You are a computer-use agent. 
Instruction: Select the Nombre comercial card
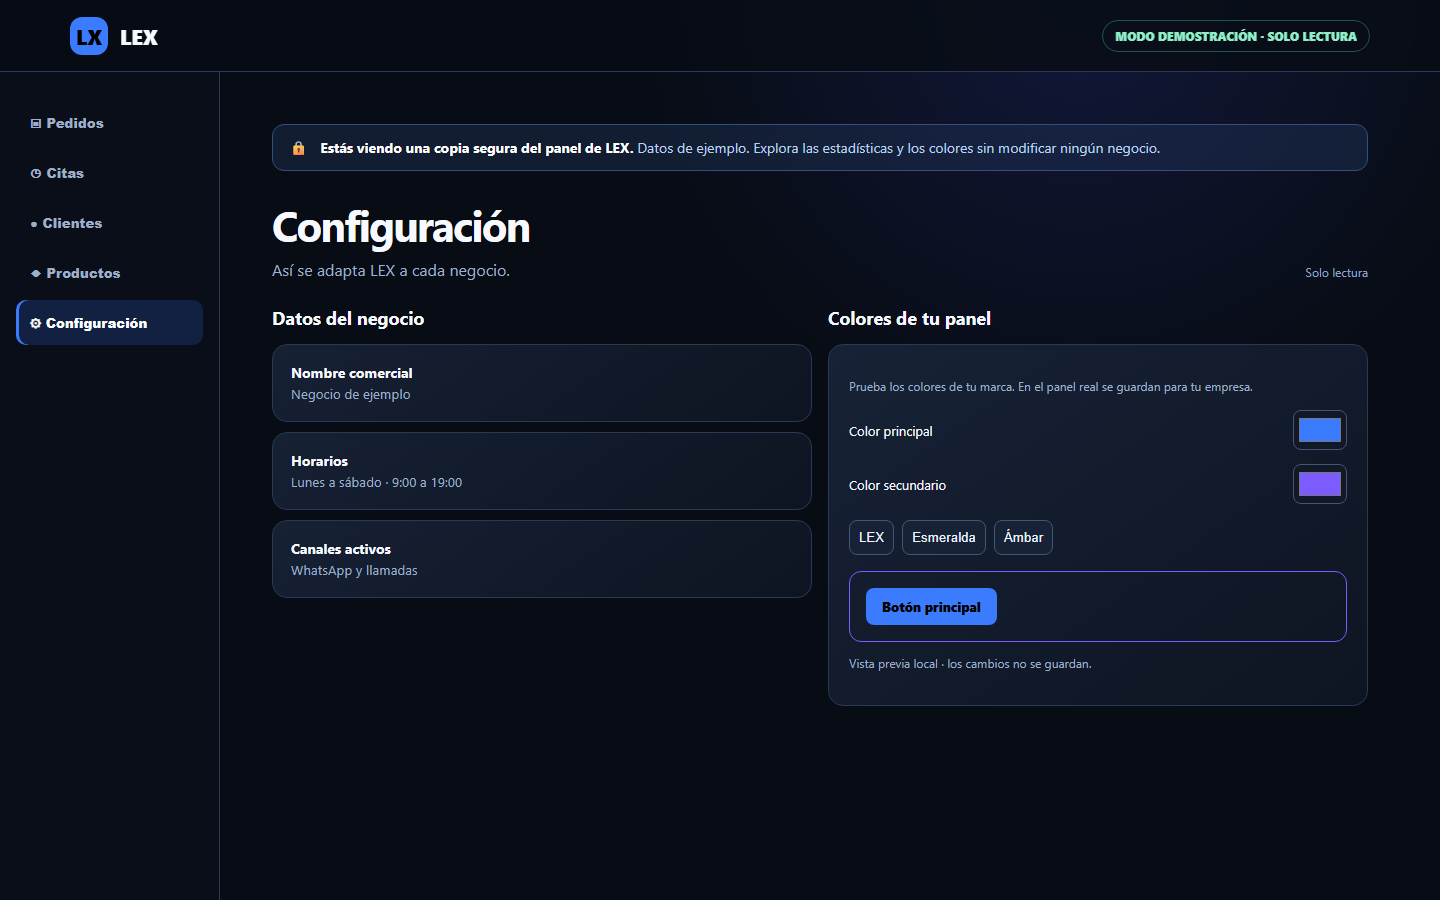coord(542,383)
